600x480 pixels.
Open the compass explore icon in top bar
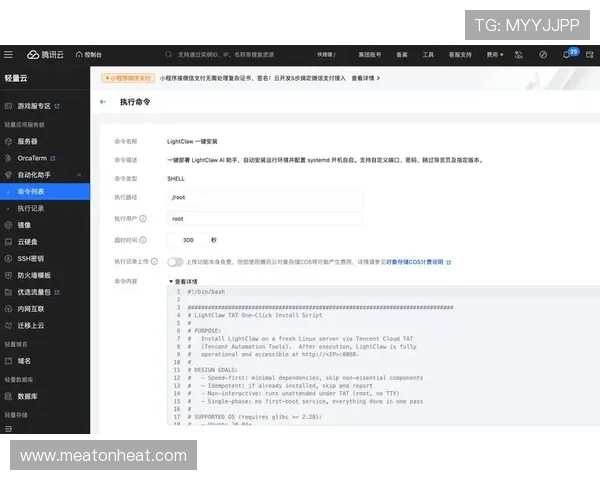(x=543, y=55)
